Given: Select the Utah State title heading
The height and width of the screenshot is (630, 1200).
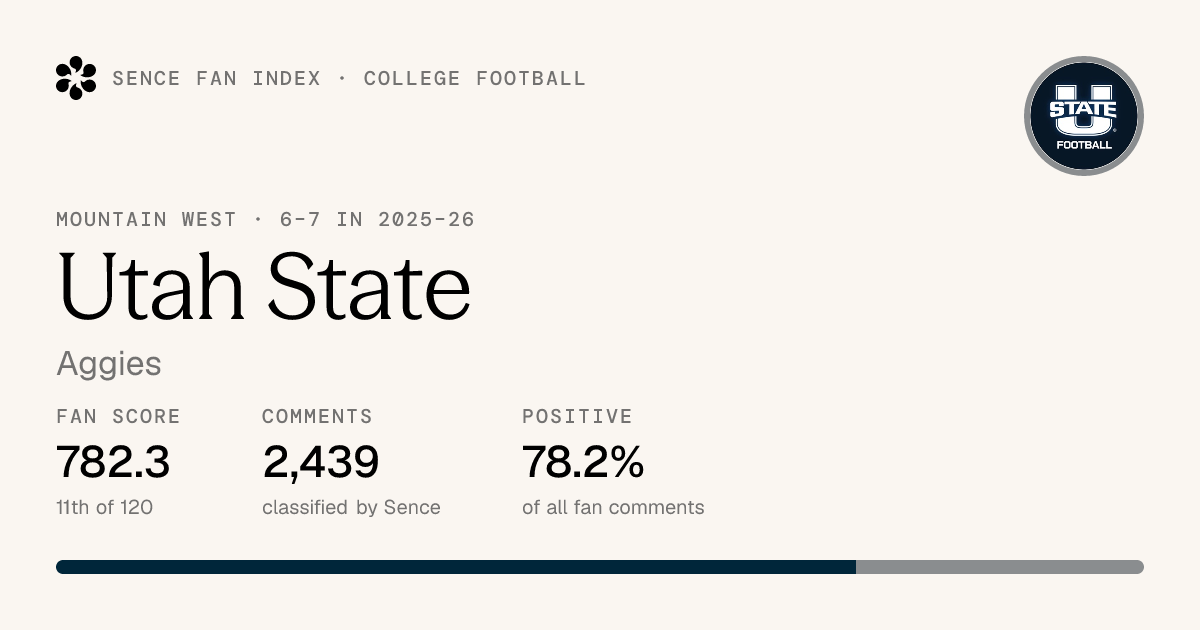Looking at the screenshot, I should point(264,286).
